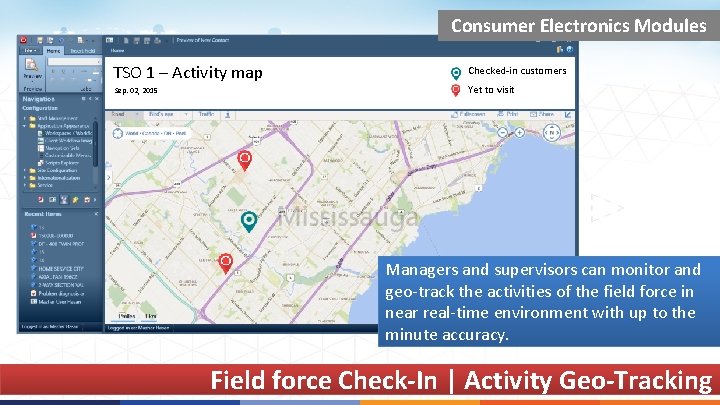Show more navigation shortcut icons arrow
Viewport: 720px width, 405px height.
[x=96, y=200]
